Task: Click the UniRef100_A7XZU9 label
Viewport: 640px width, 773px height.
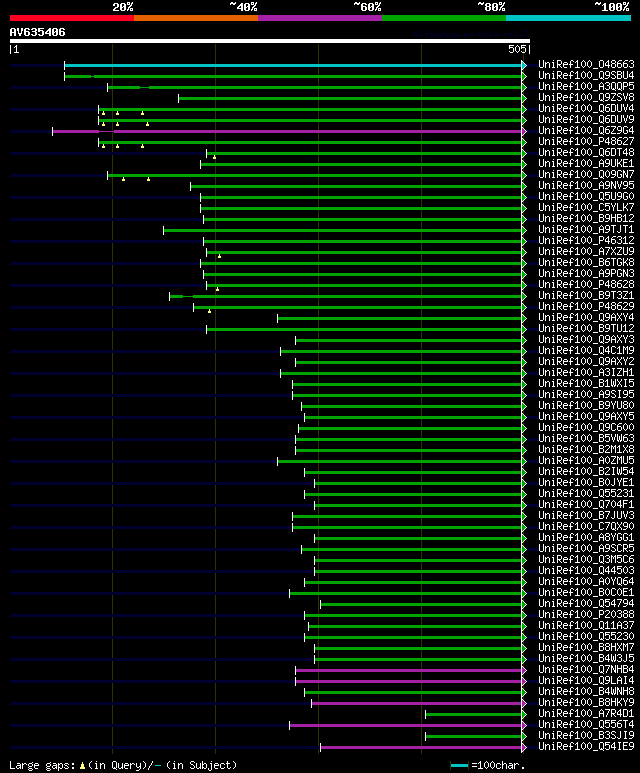Action: tap(586, 251)
